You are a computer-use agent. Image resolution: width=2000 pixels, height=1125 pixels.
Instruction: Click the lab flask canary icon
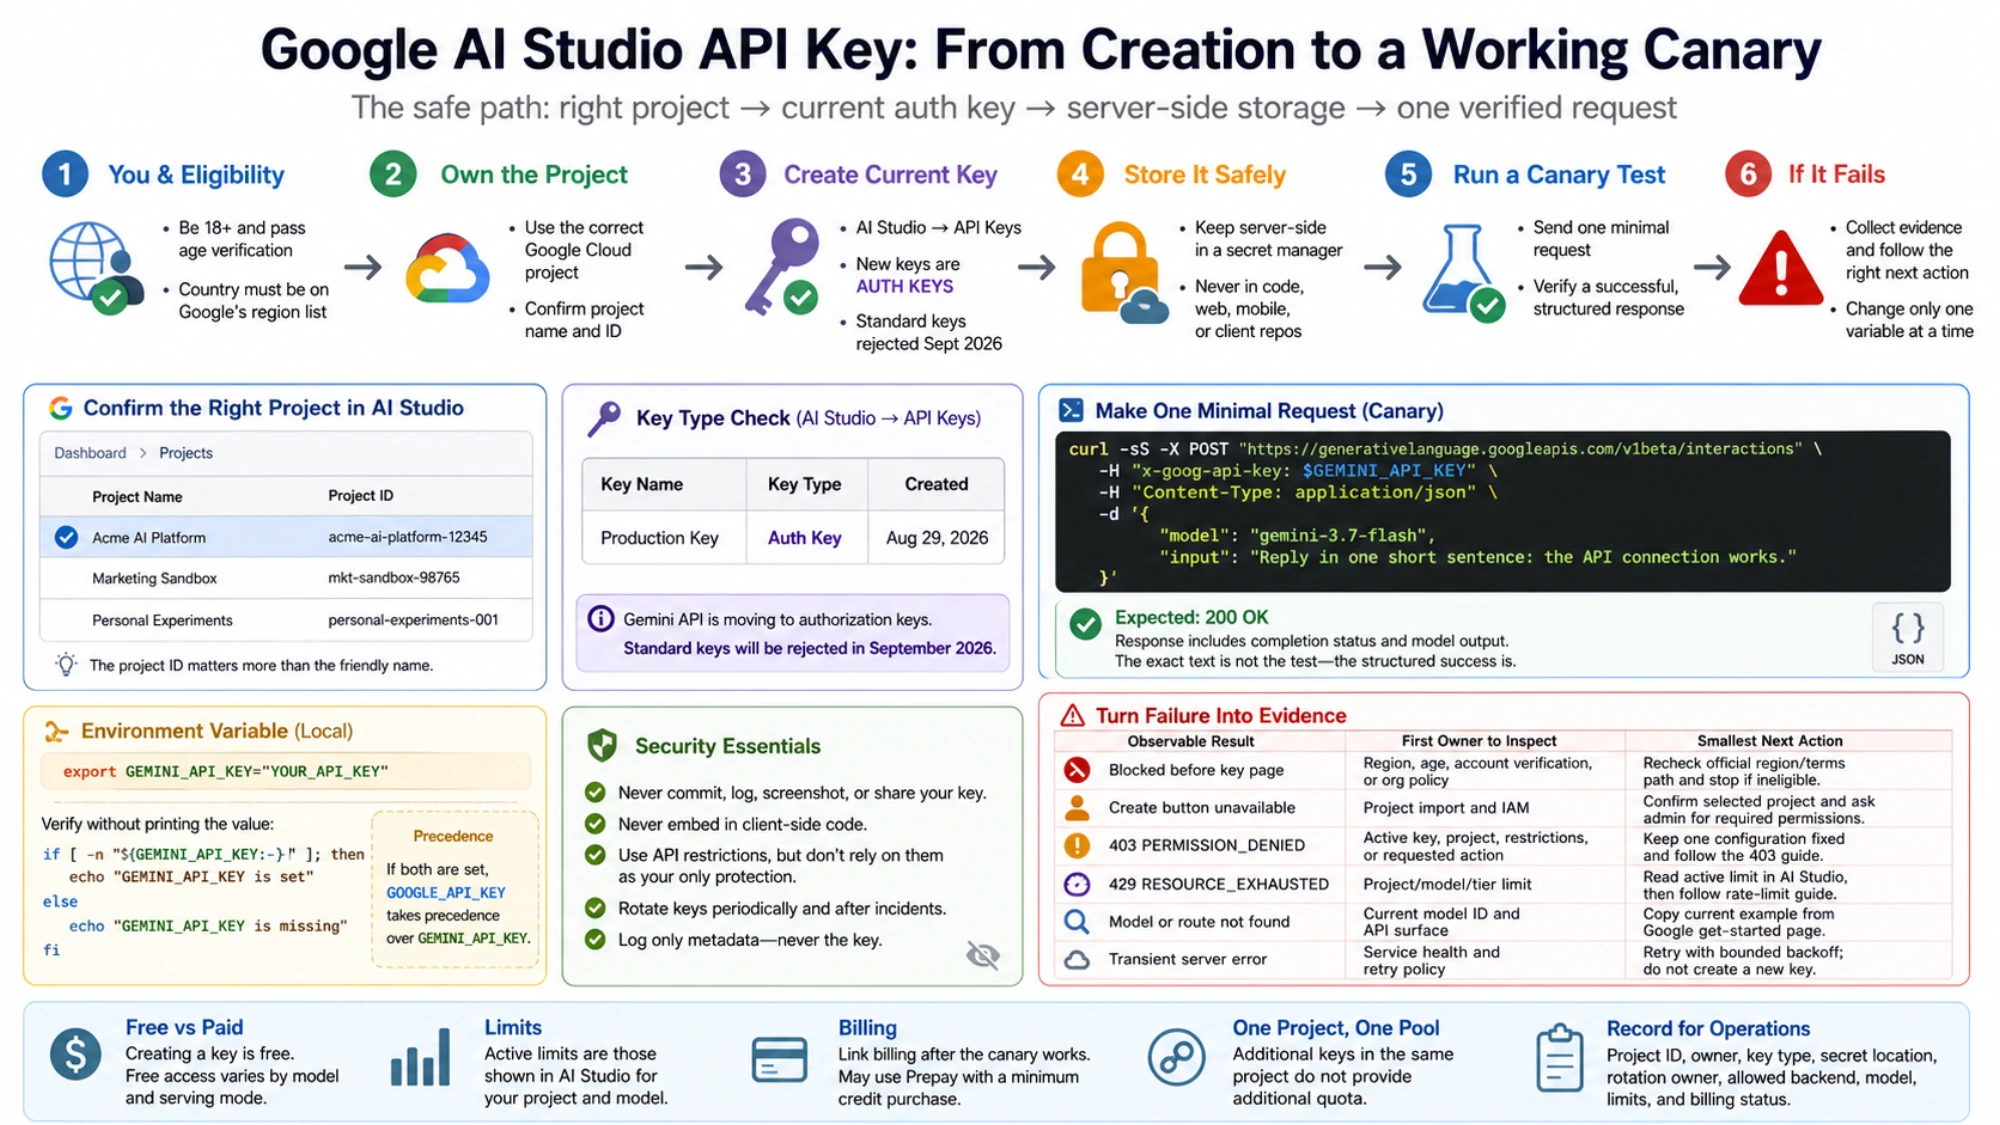click(1464, 272)
